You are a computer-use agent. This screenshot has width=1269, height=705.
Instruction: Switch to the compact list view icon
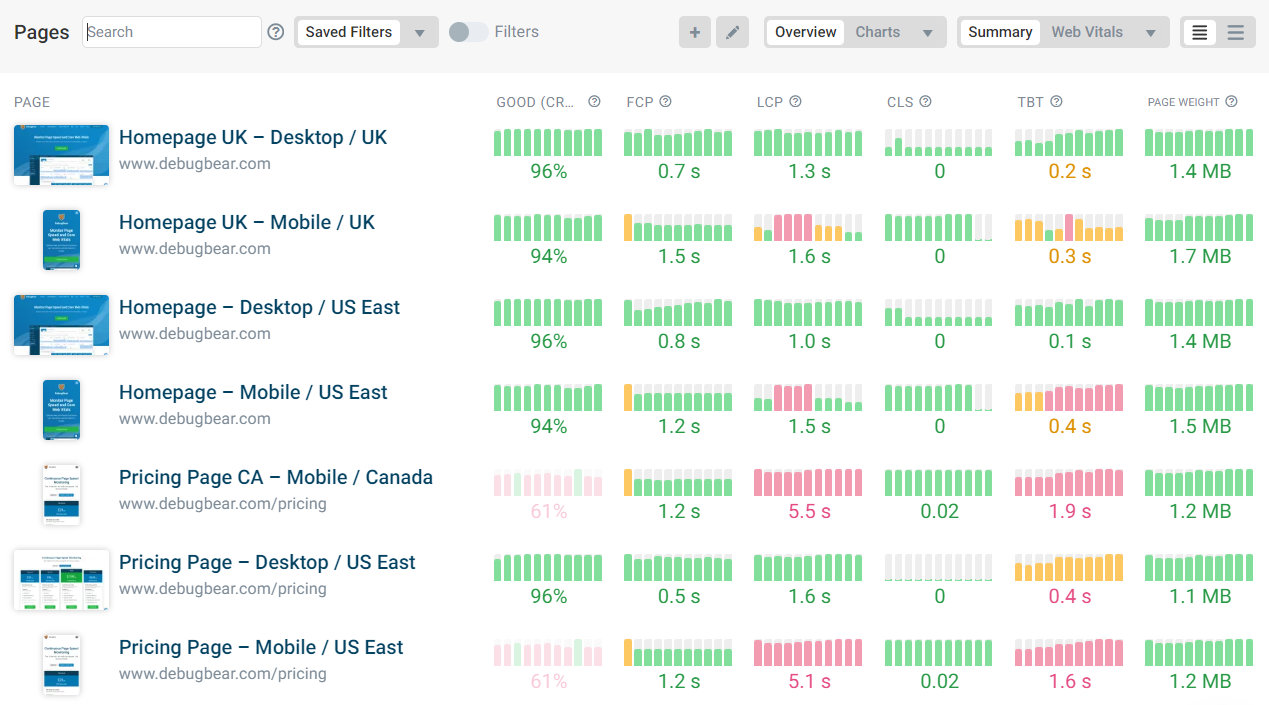click(1236, 32)
